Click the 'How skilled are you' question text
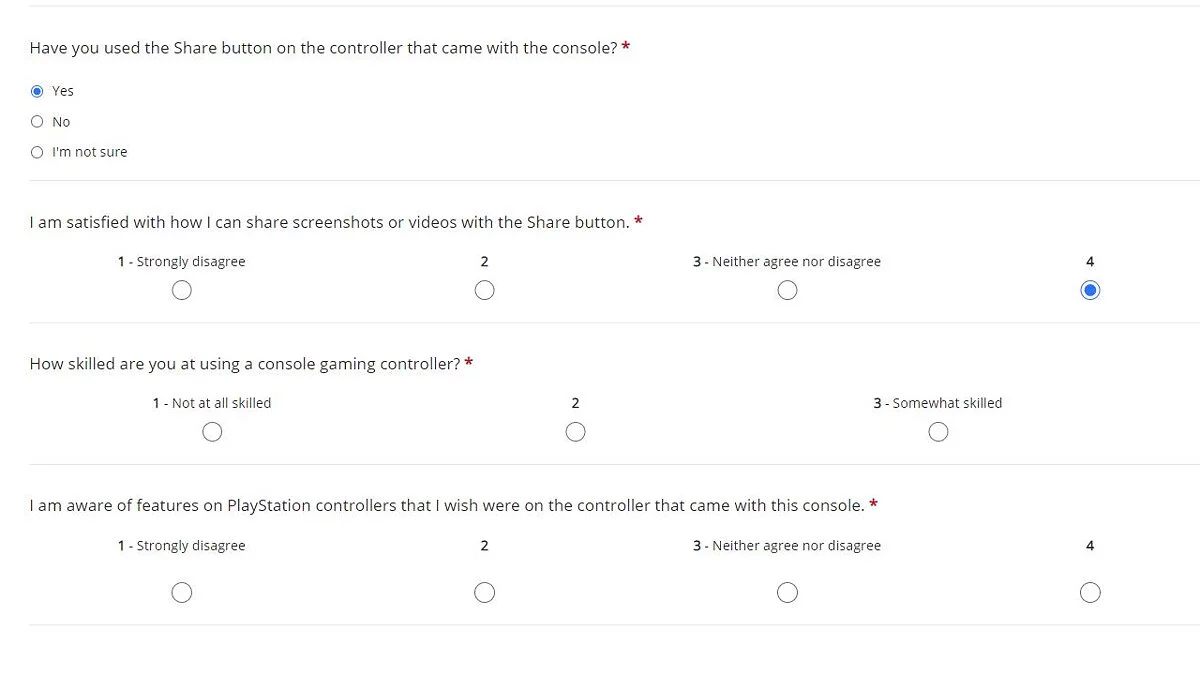Viewport: 1200px width, 675px height. (x=244, y=364)
